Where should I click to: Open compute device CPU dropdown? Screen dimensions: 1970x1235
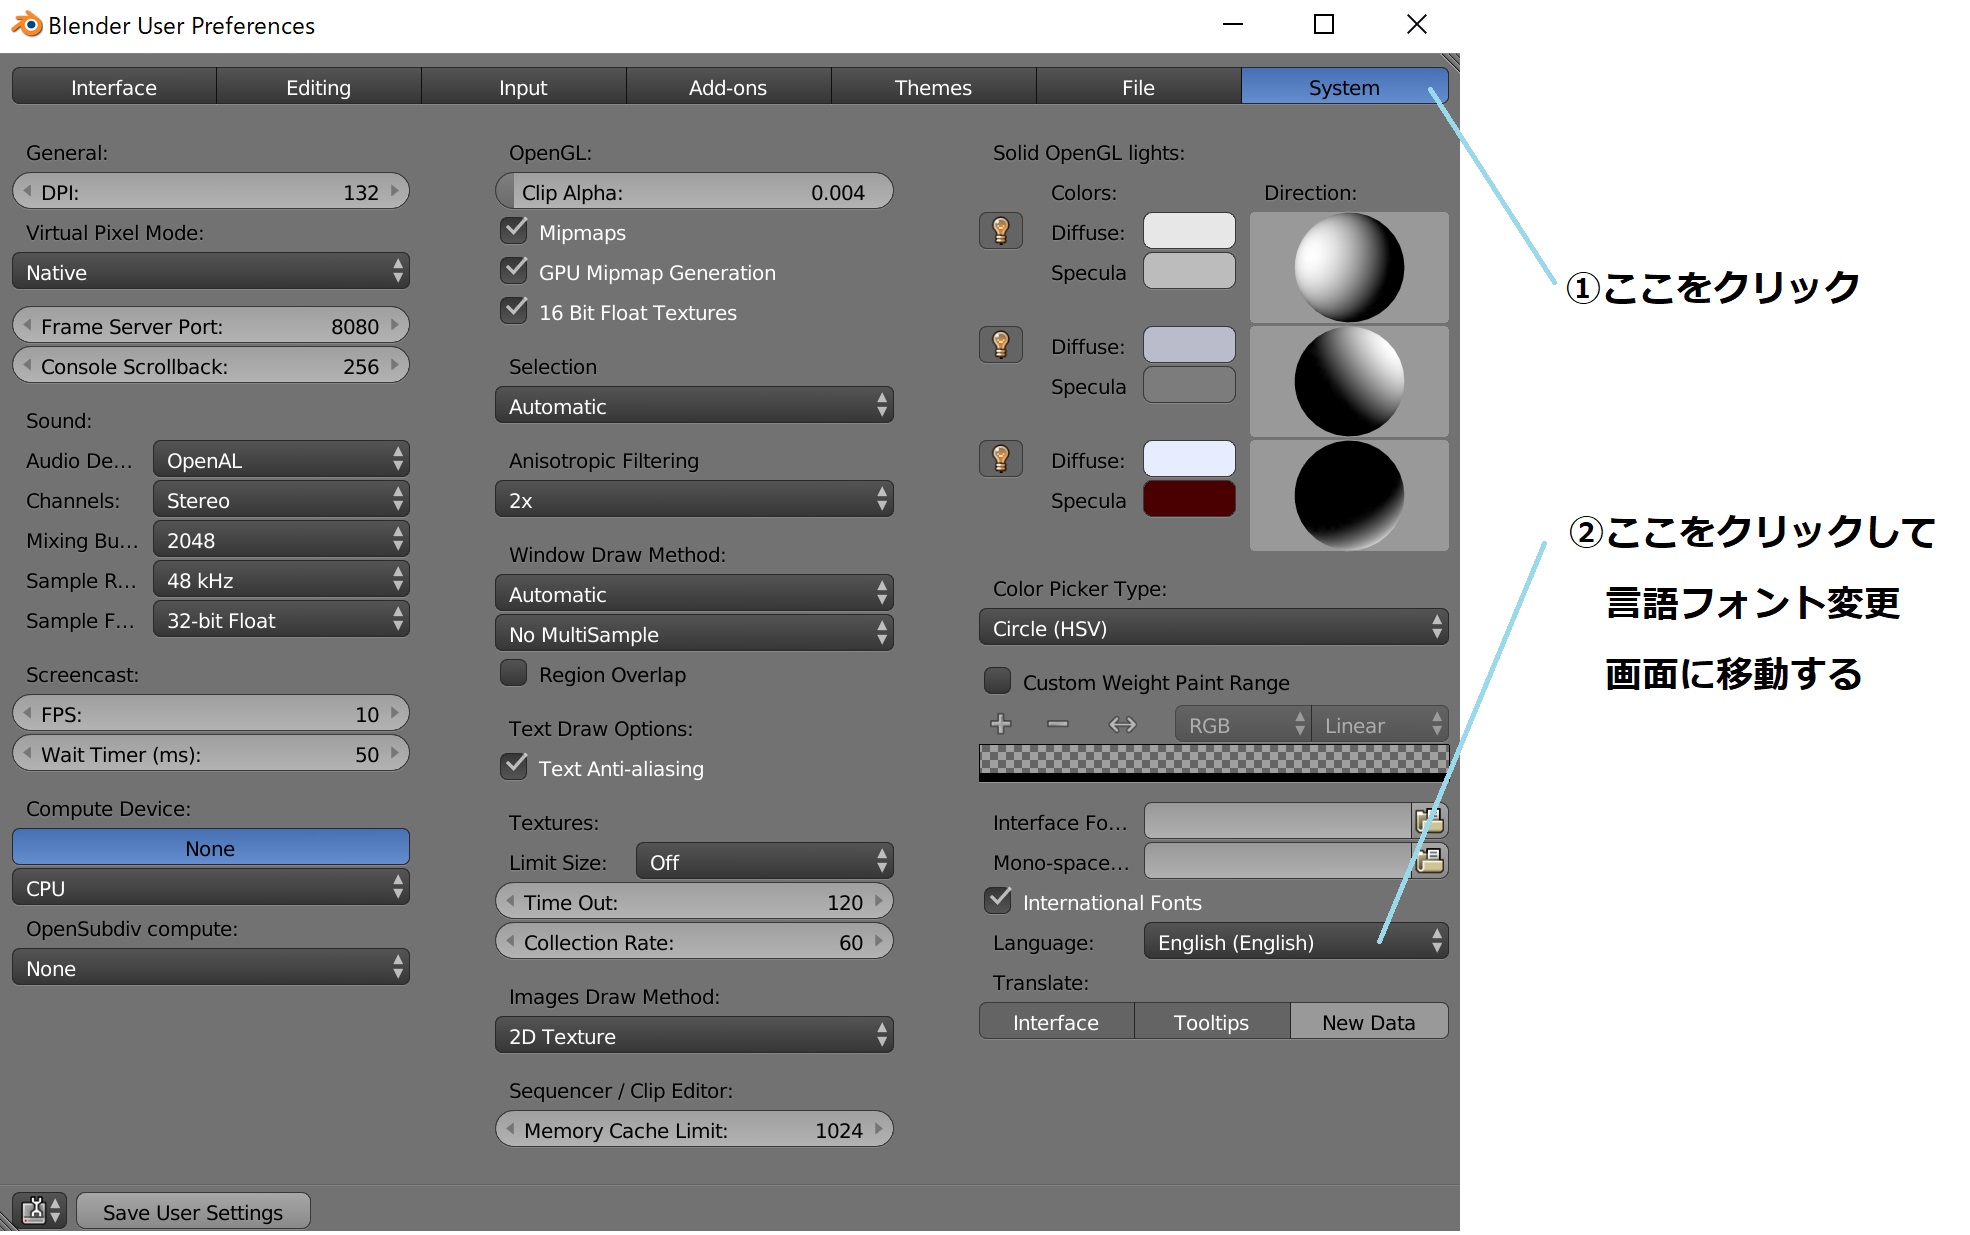click(x=211, y=887)
